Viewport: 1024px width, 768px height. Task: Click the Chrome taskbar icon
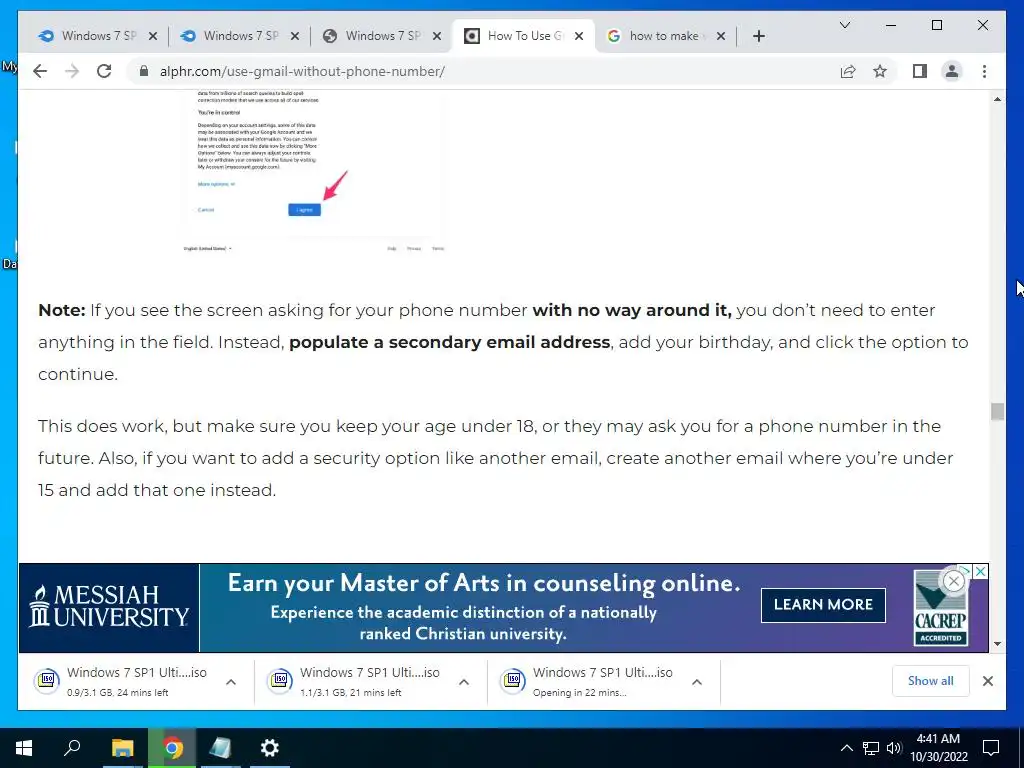(x=172, y=748)
